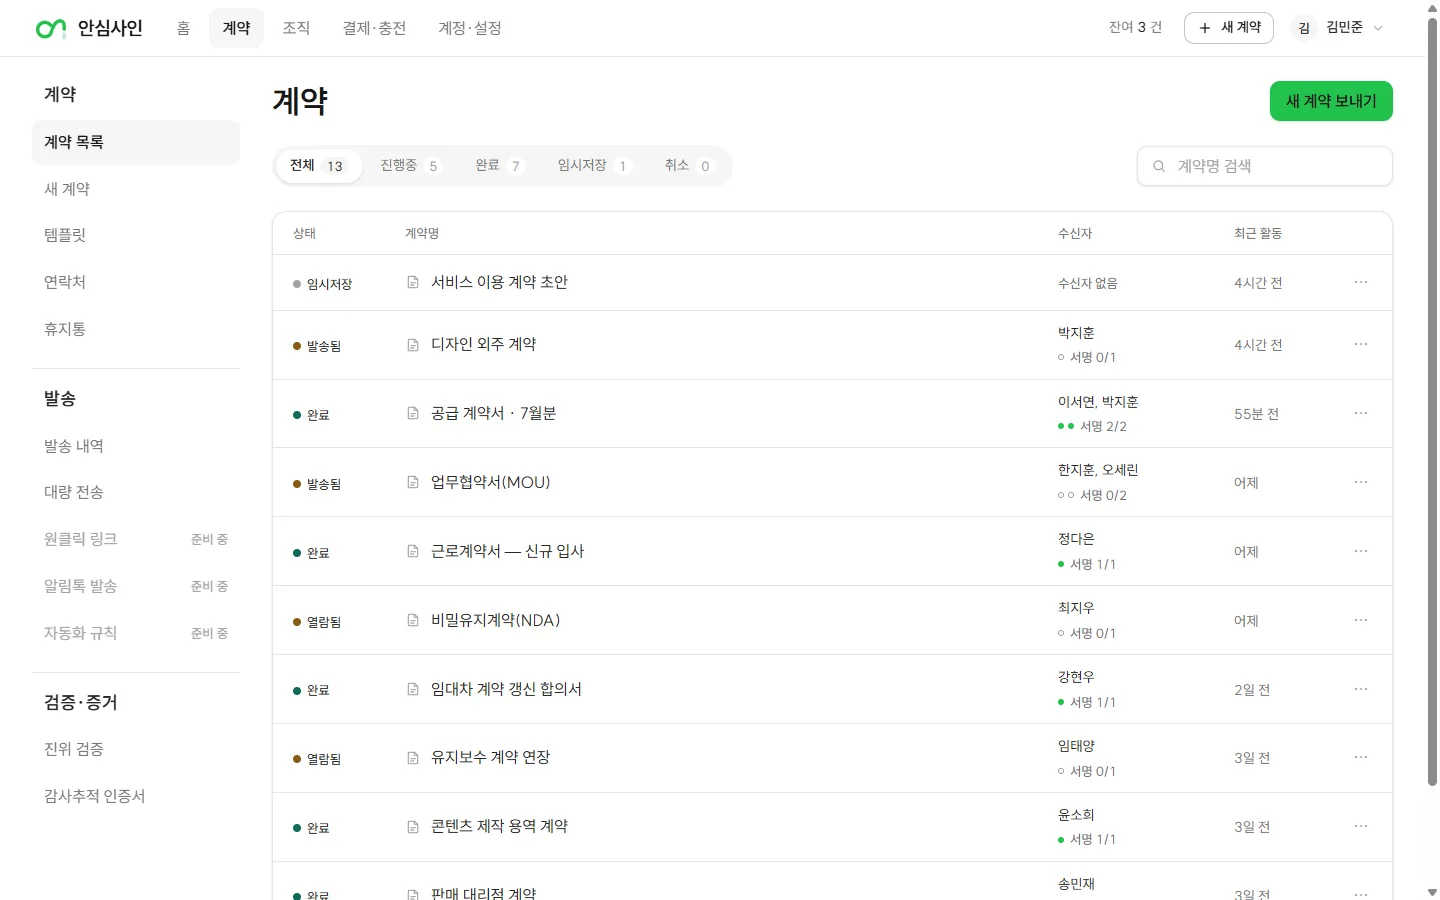Viewport: 1440px width, 900px height.
Task: Open the 근로계약서 — 신규 입사 contract
Action: (x=507, y=551)
